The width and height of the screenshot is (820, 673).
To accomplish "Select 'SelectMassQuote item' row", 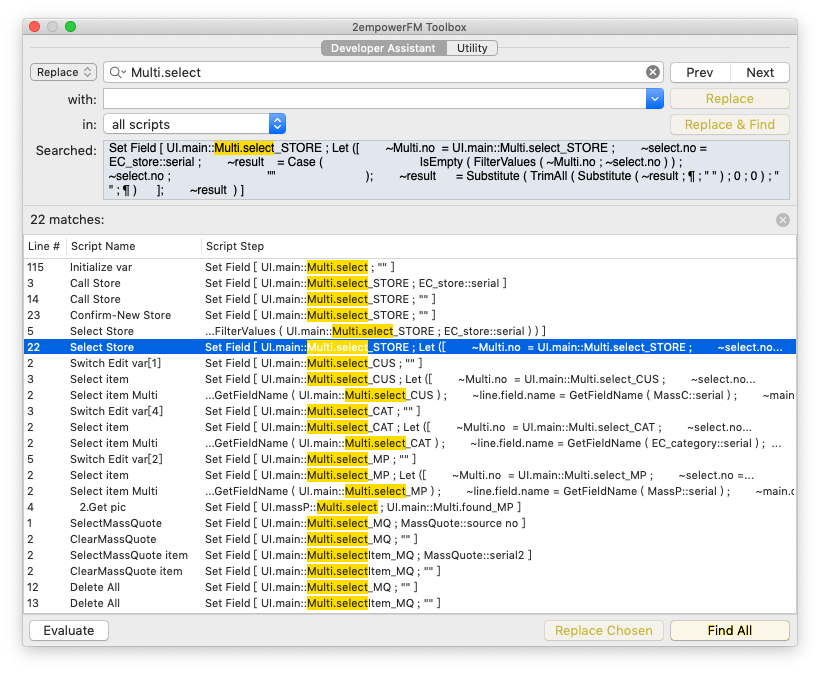I will pos(410,555).
